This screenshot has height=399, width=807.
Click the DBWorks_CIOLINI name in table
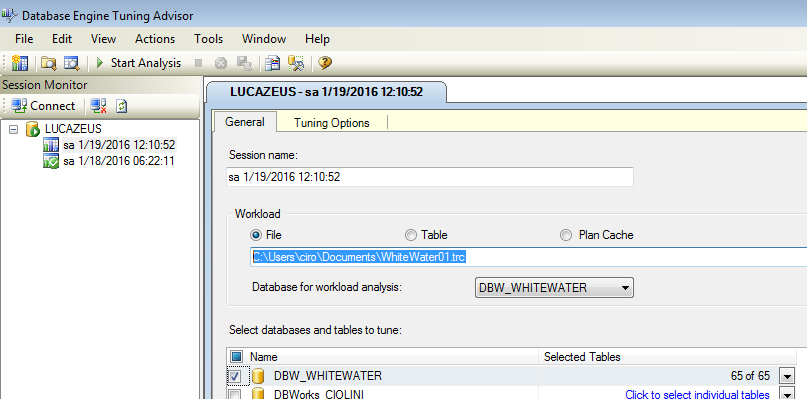click(320, 395)
